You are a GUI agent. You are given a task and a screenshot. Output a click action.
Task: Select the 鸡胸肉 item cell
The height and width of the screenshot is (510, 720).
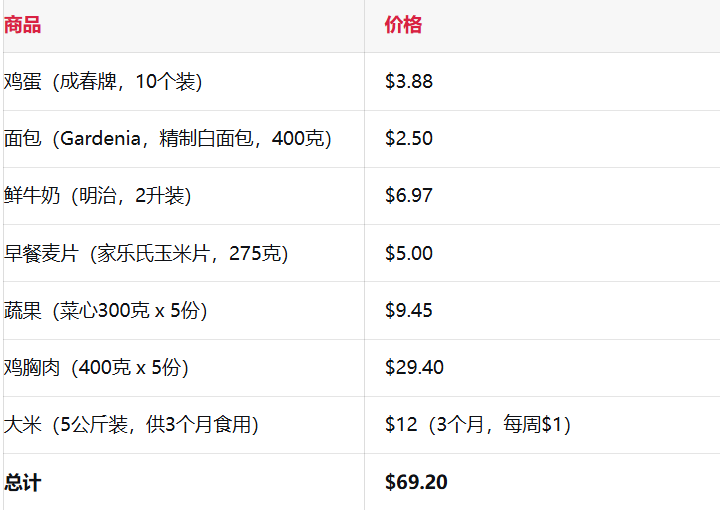[96, 368]
